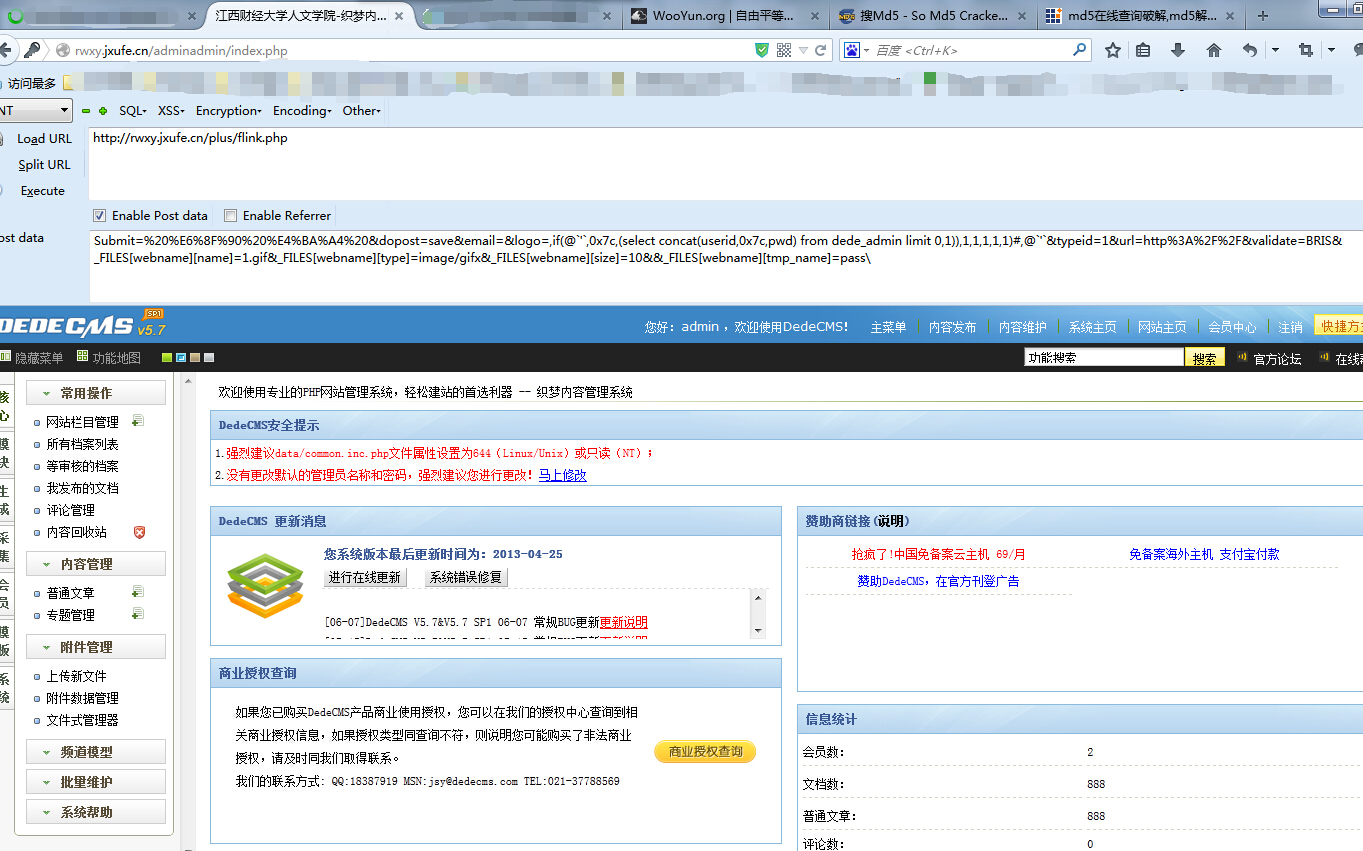This screenshot has height=851, width=1363.
Task: Open the HackBar INT combo box
Action: pos(36,110)
